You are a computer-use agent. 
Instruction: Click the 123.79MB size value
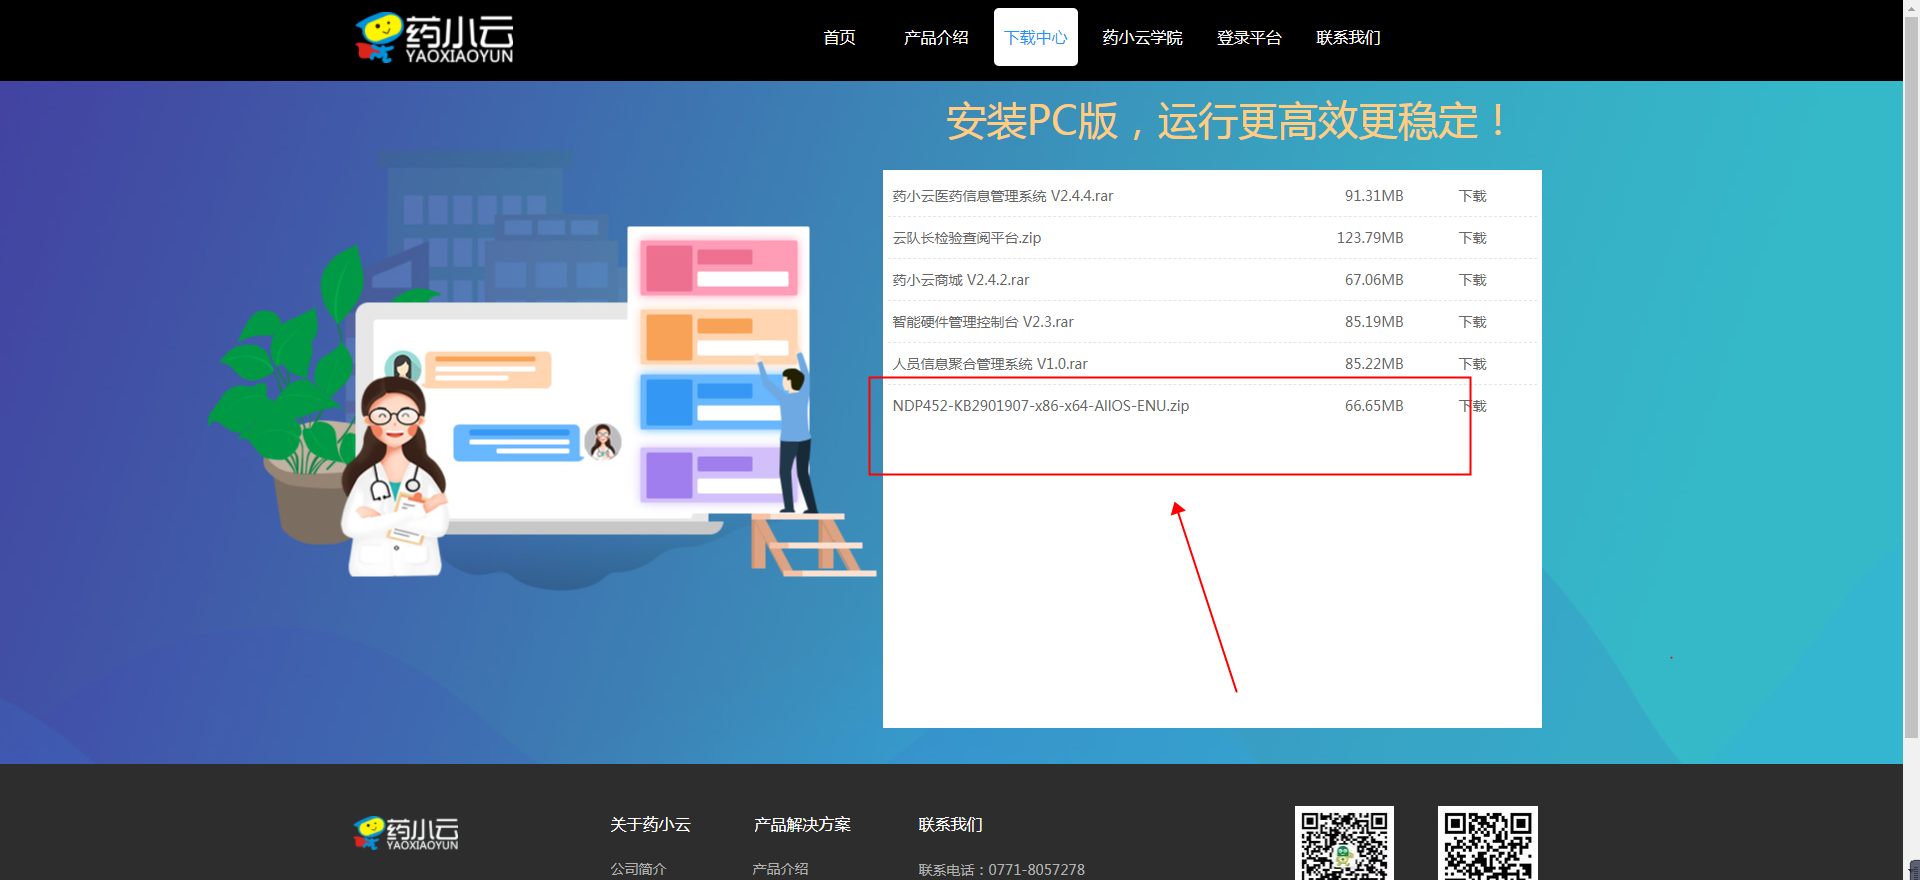pos(1370,238)
